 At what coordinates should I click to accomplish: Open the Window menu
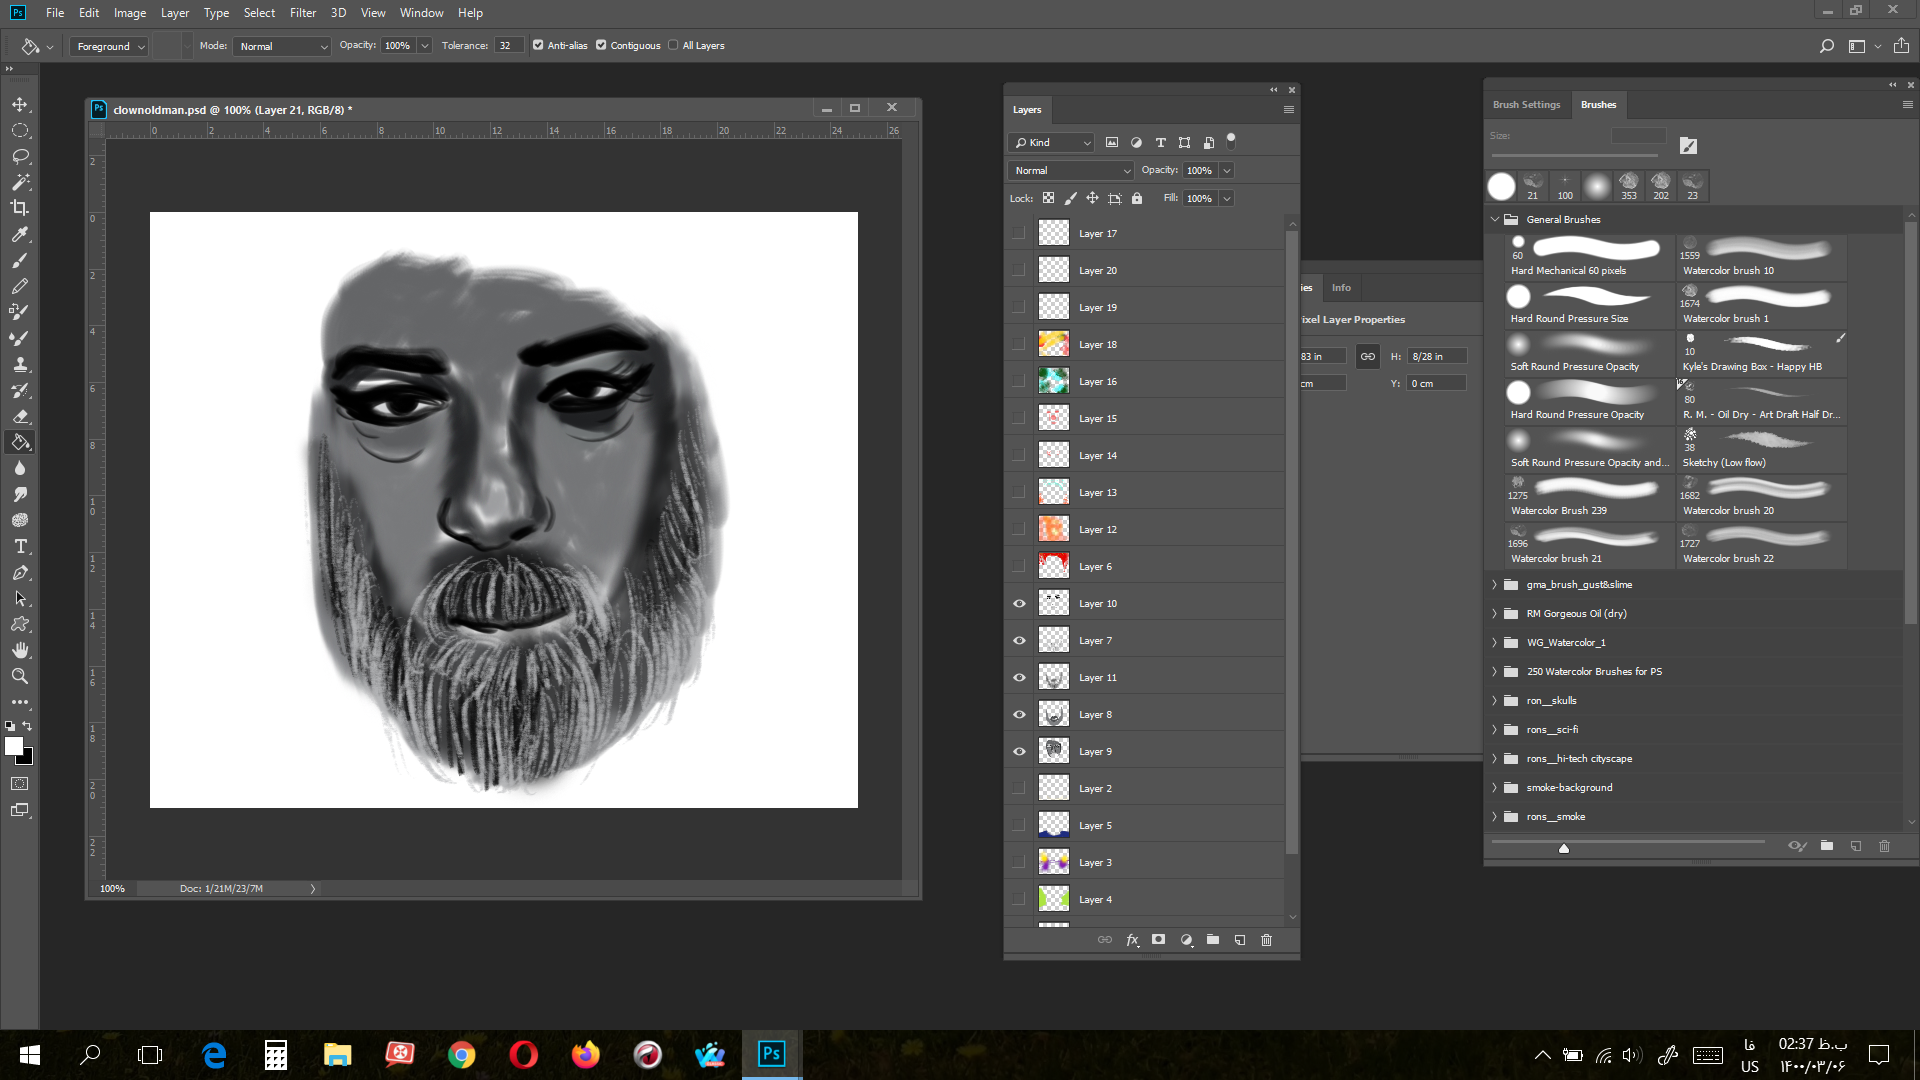tap(421, 13)
